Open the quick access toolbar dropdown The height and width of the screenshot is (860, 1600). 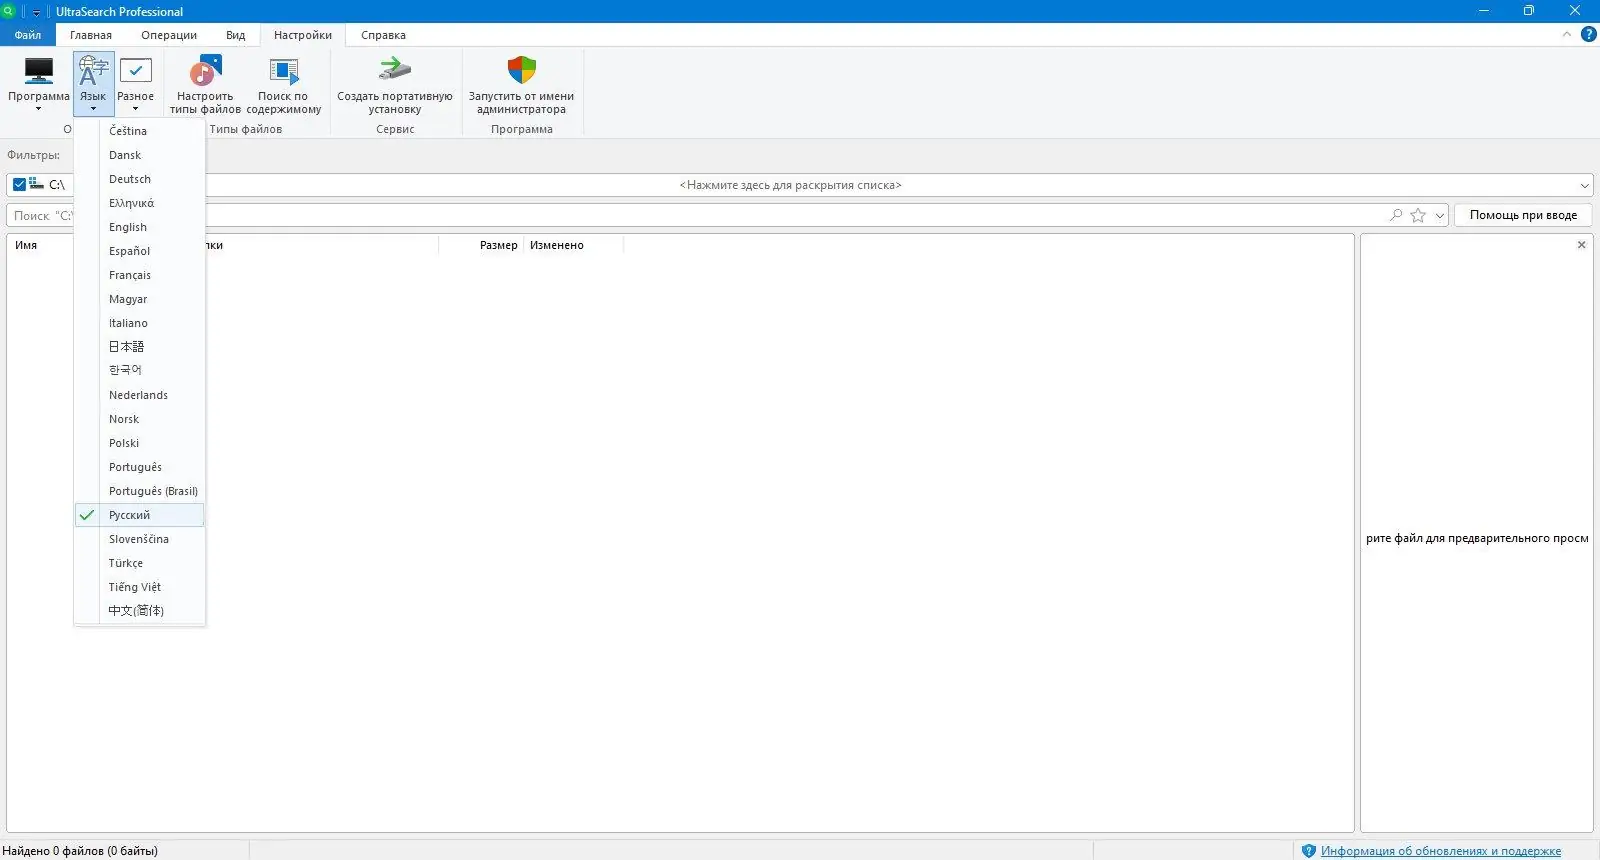tap(37, 12)
